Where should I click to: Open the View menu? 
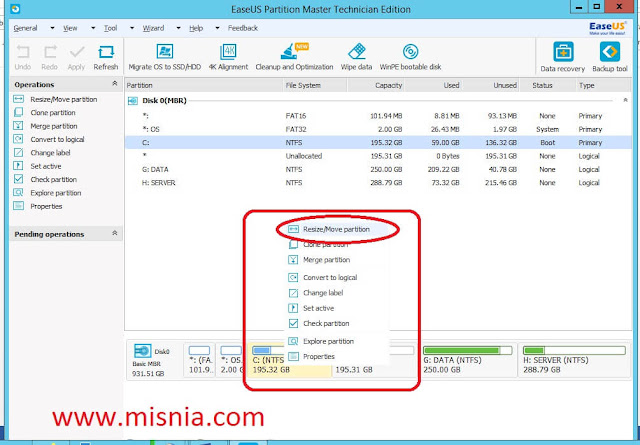pos(70,28)
